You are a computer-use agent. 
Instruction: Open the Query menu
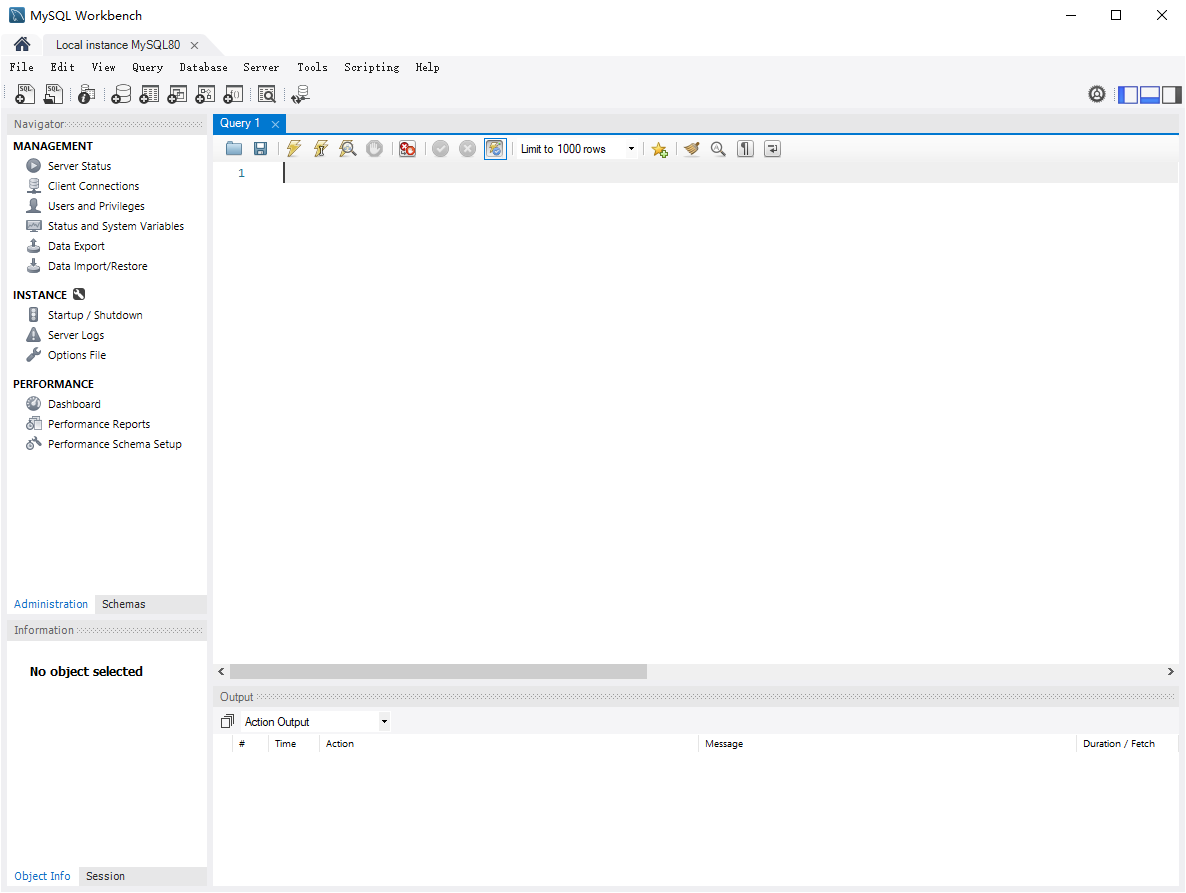pos(147,67)
